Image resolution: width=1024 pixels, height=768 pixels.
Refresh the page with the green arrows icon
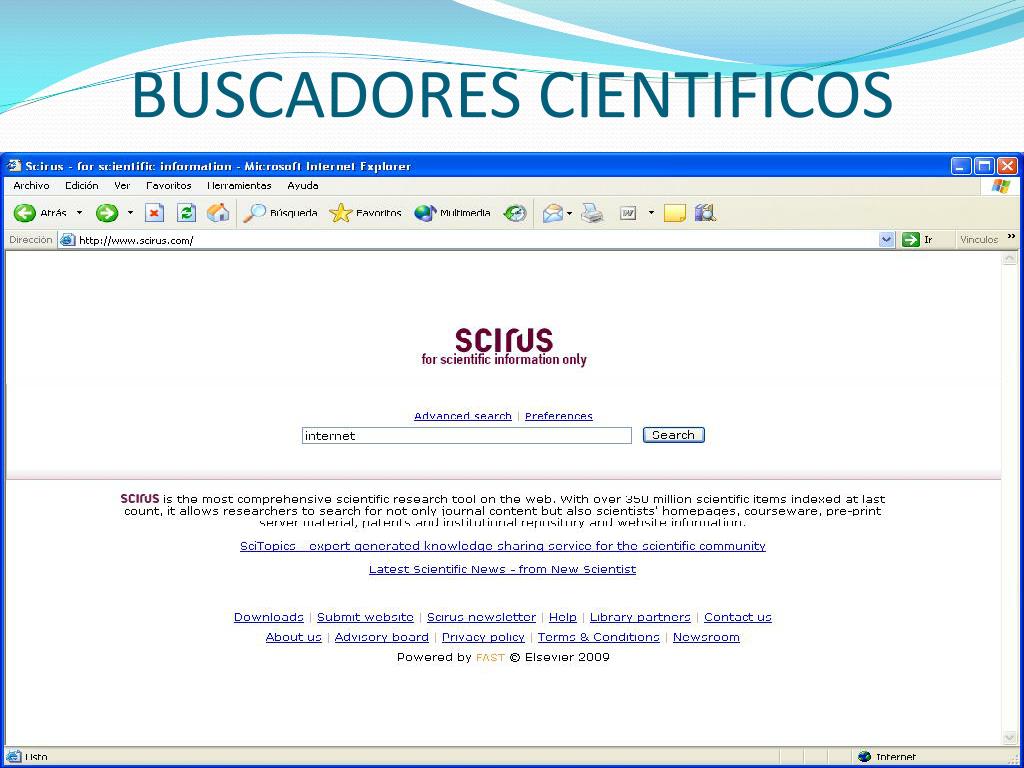(x=186, y=213)
